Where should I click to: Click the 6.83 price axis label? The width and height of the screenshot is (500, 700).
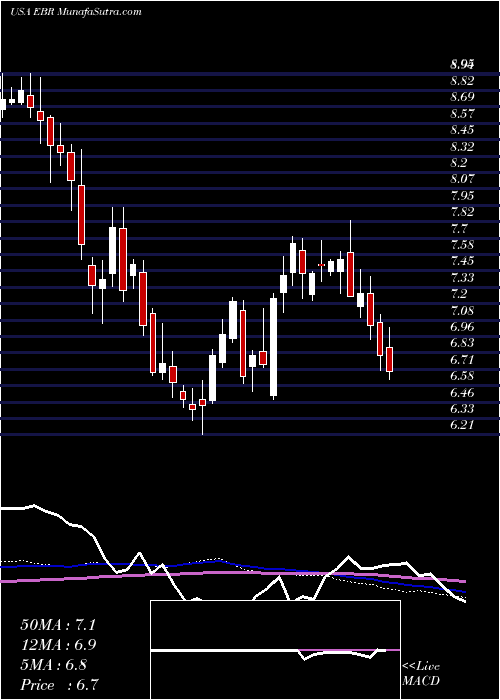pos(462,343)
